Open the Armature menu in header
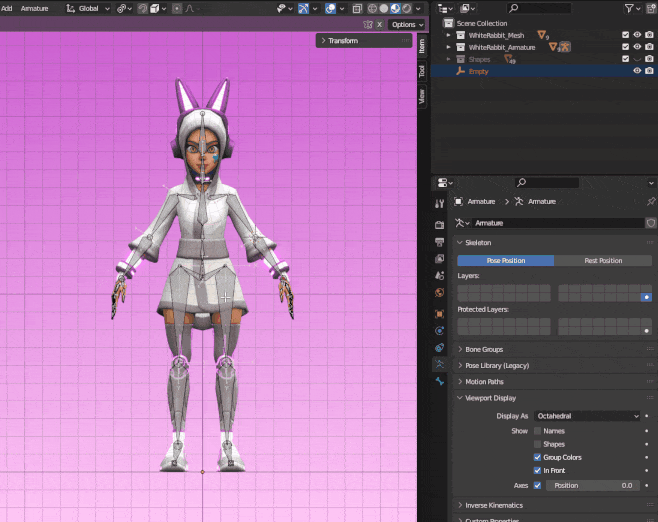 click(x=34, y=8)
